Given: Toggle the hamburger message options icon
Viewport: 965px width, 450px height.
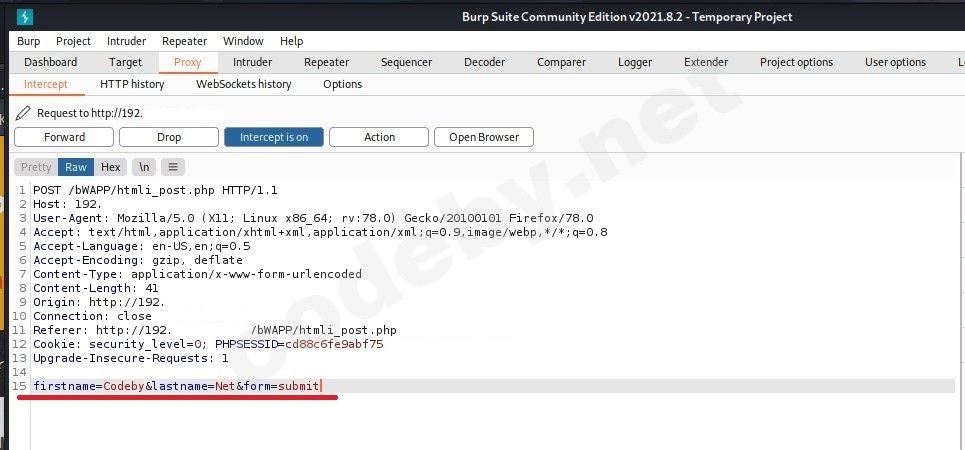Looking at the screenshot, I should [x=174, y=167].
